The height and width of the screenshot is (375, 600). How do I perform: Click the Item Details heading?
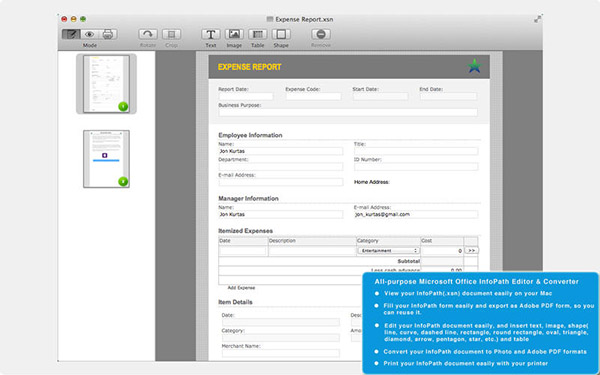point(235,302)
